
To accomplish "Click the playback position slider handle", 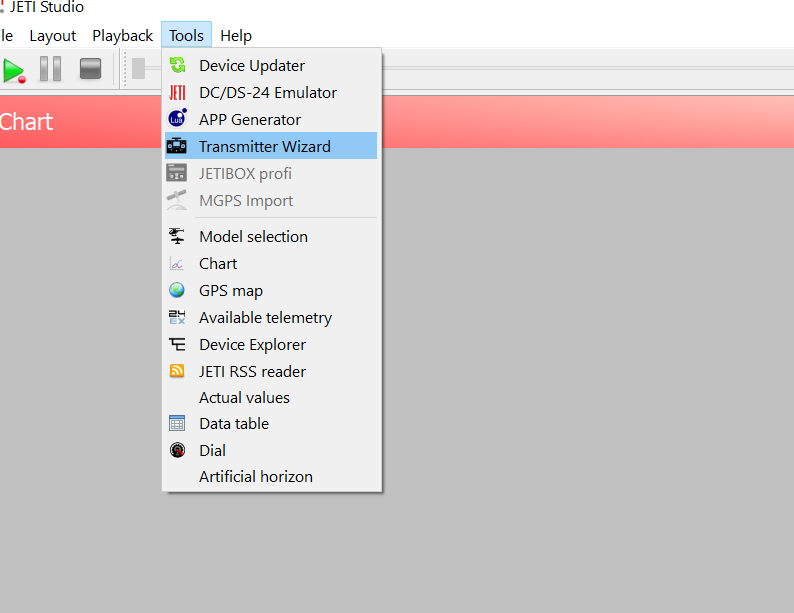I will click(x=138, y=68).
